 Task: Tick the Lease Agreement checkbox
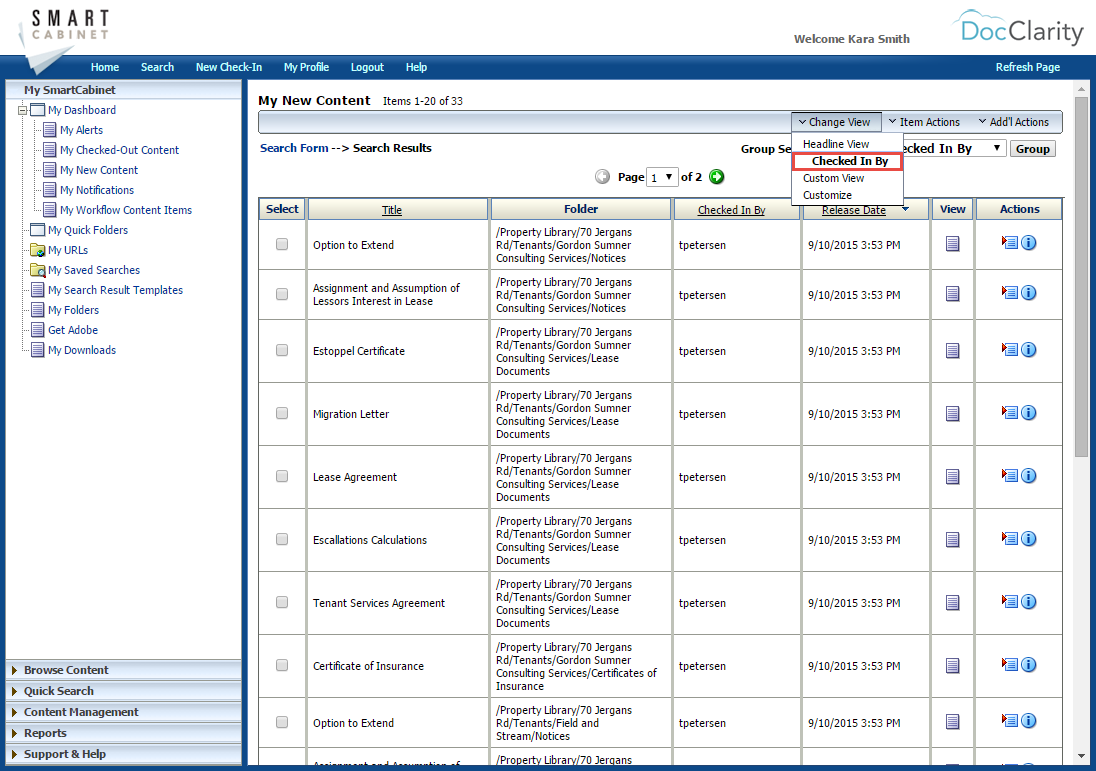[x=282, y=476]
